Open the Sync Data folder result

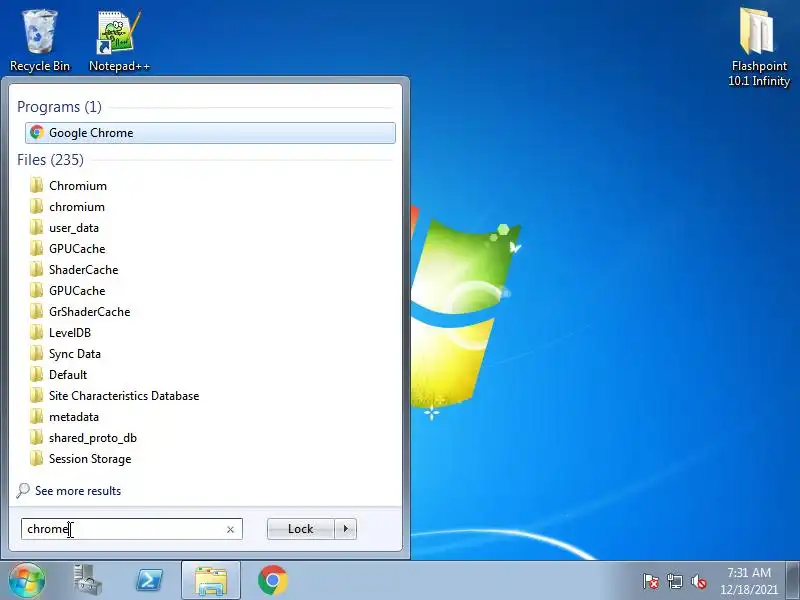[x=75, y=354]
